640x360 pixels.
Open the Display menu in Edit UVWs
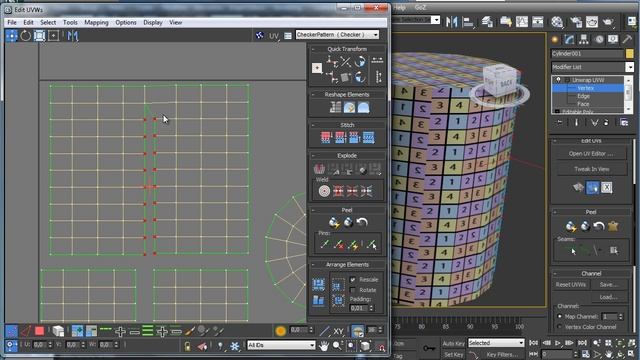(153, 22)
